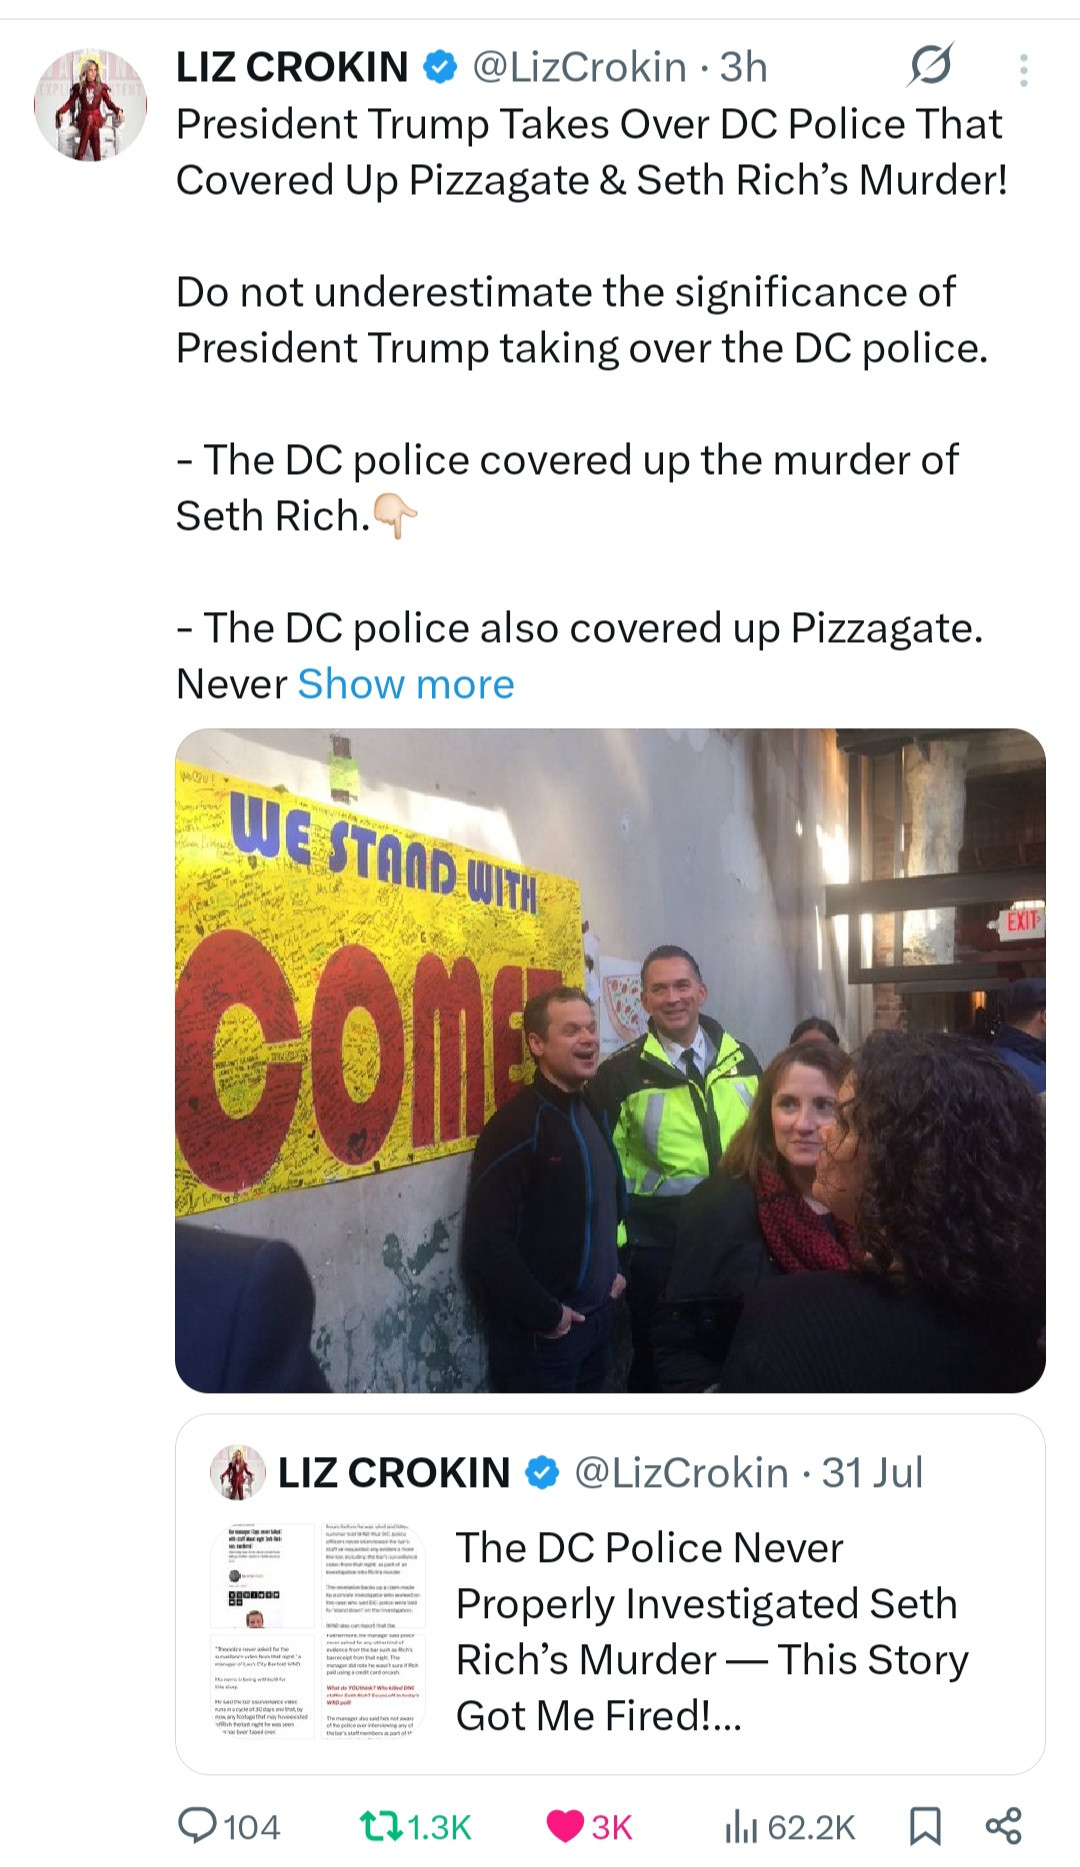This screenshot has height=1867, width=1080.
Task: Open the attached Comet sign photo
Action: 610,1060
